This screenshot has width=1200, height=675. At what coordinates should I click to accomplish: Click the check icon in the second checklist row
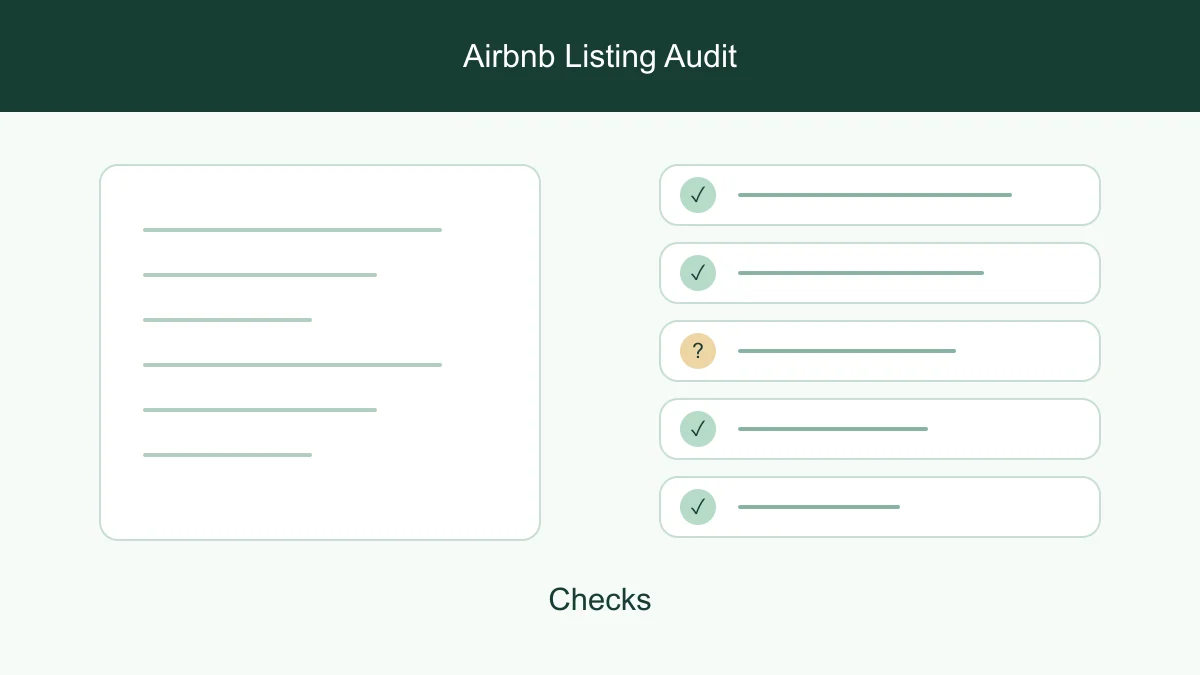698,273
